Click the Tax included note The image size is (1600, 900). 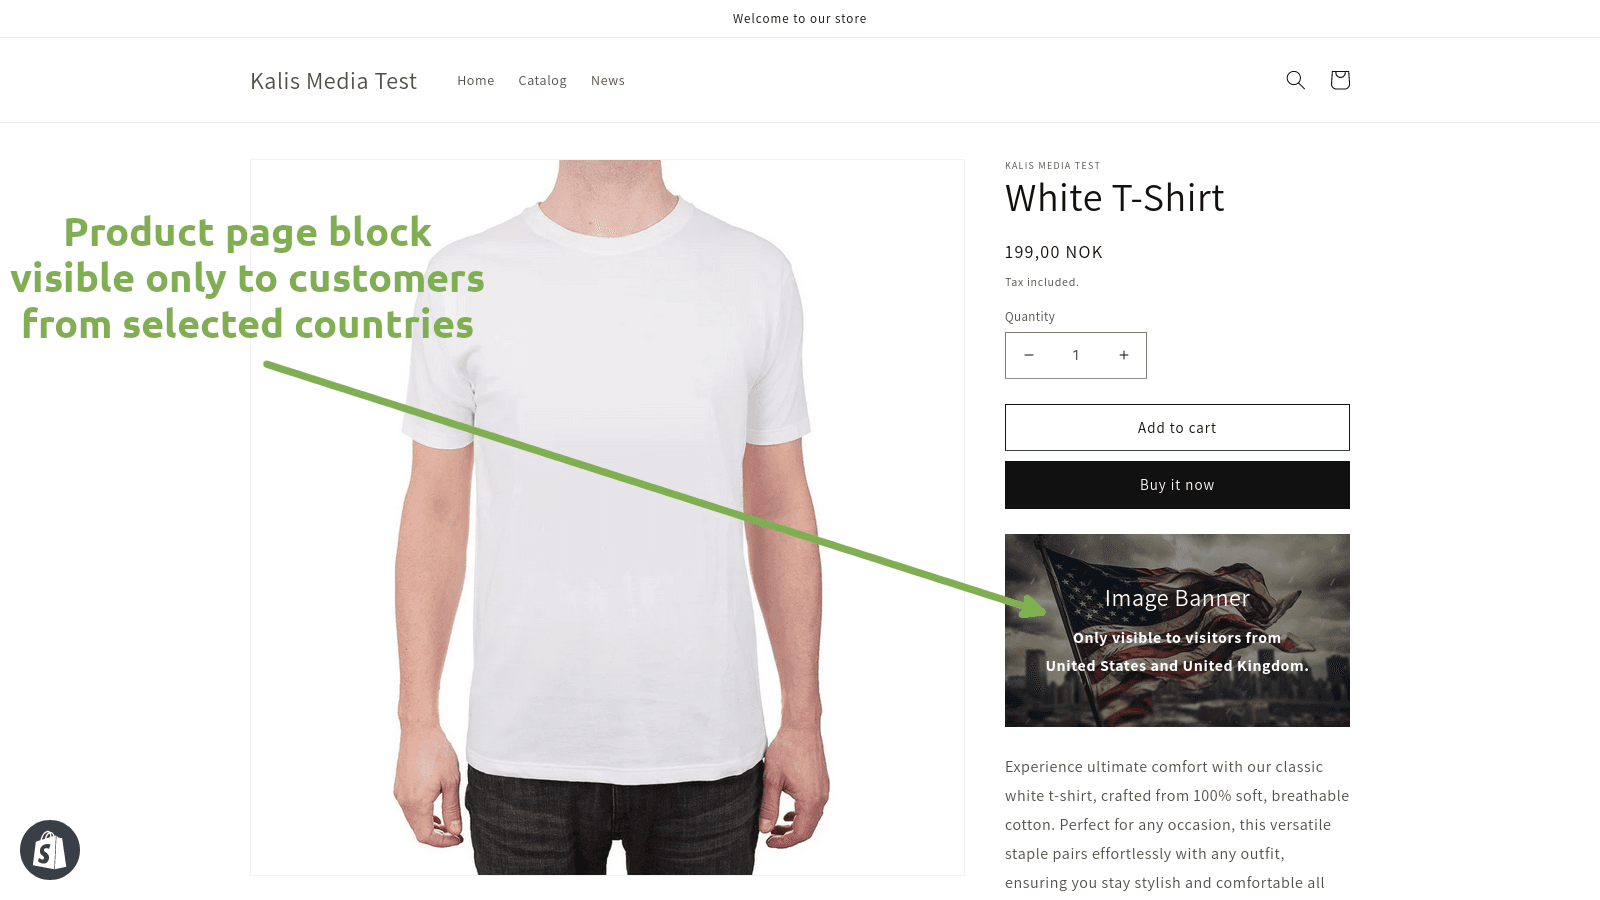1042,282
